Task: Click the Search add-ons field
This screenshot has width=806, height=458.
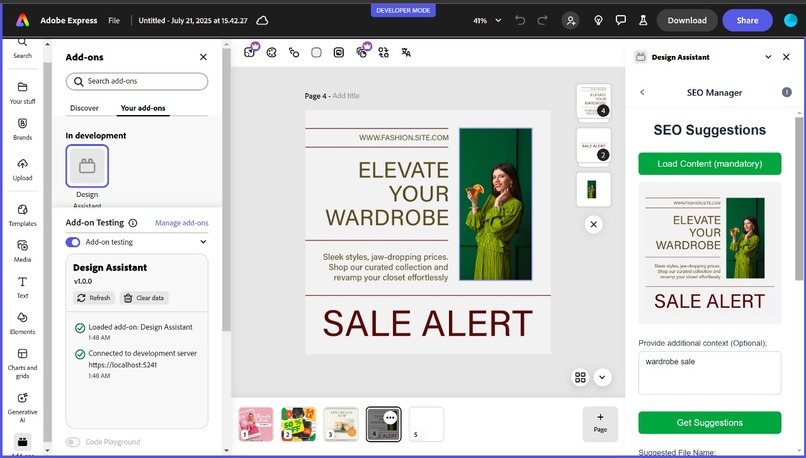Action: coord(137,81)
